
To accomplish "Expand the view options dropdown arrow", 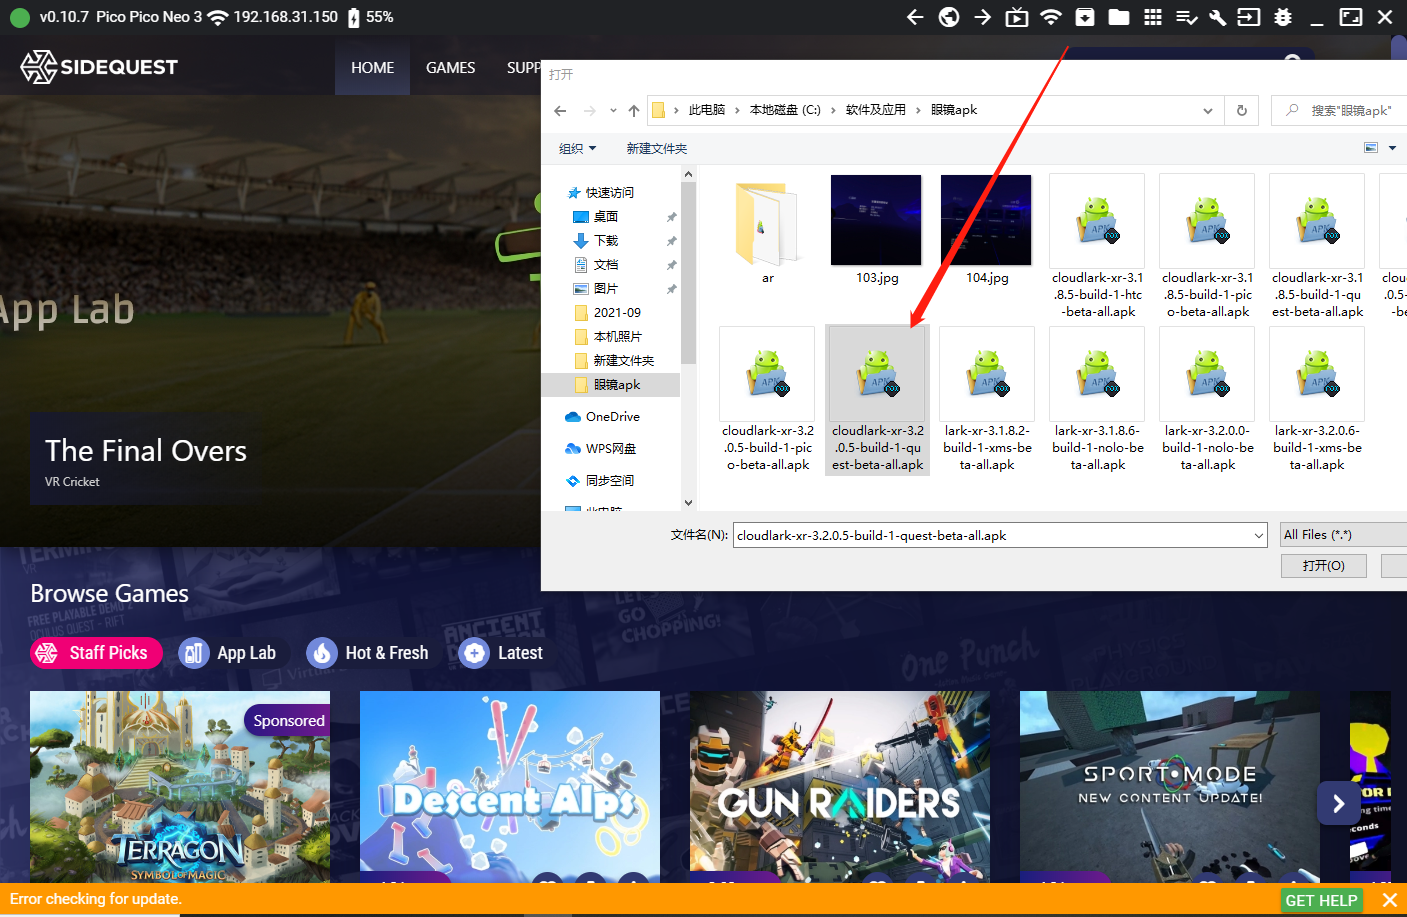I will point(1392,148).
